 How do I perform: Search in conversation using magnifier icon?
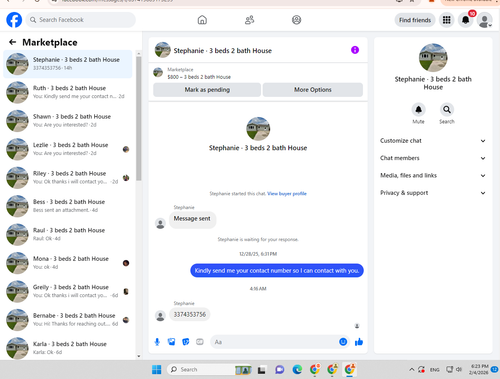447,109
